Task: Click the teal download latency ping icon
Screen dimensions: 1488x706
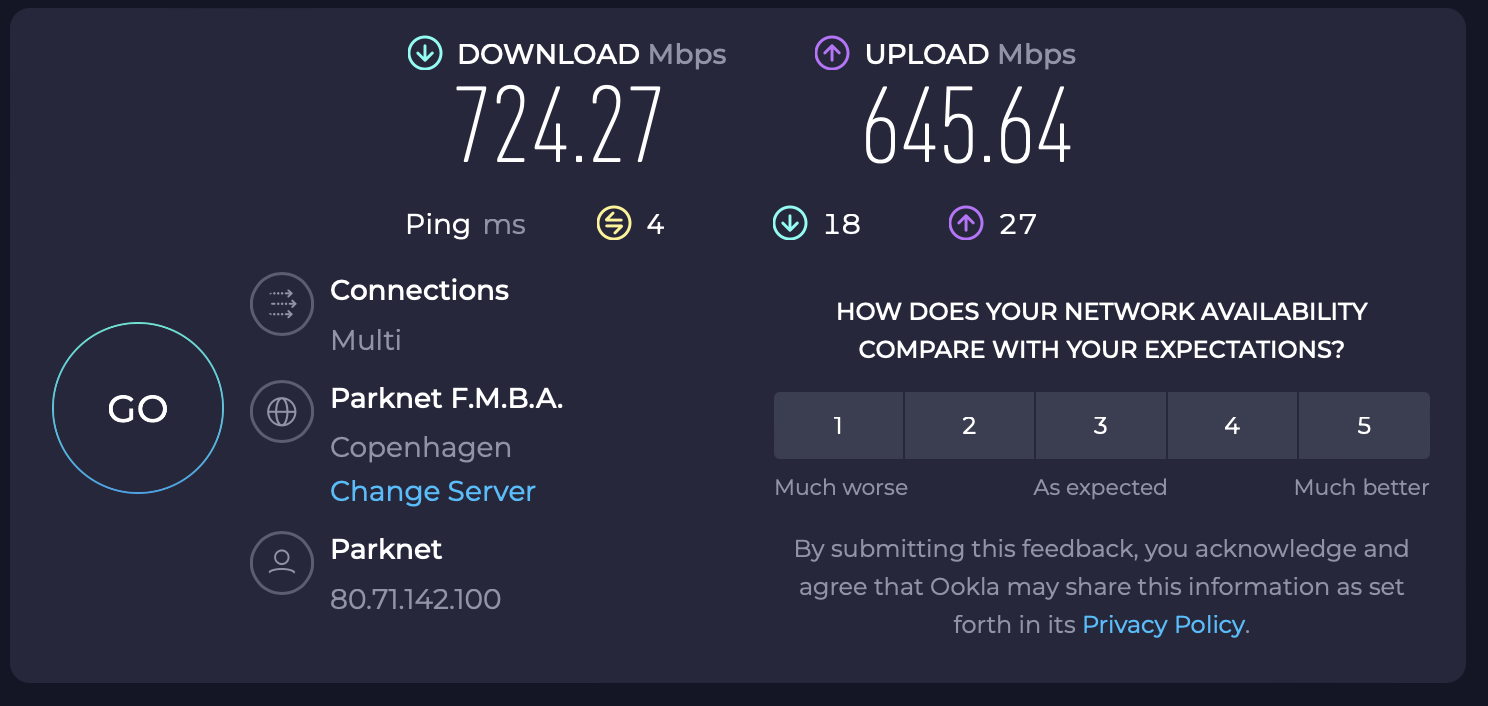Action: [x=790, y=223]
